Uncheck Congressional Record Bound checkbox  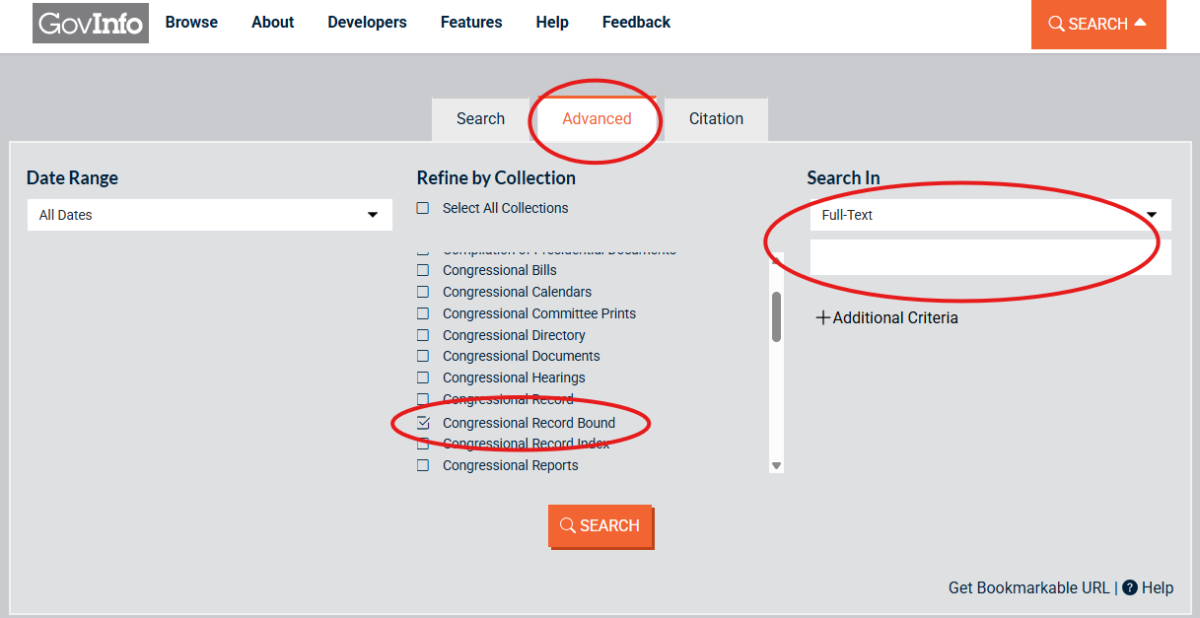[423, 423]
